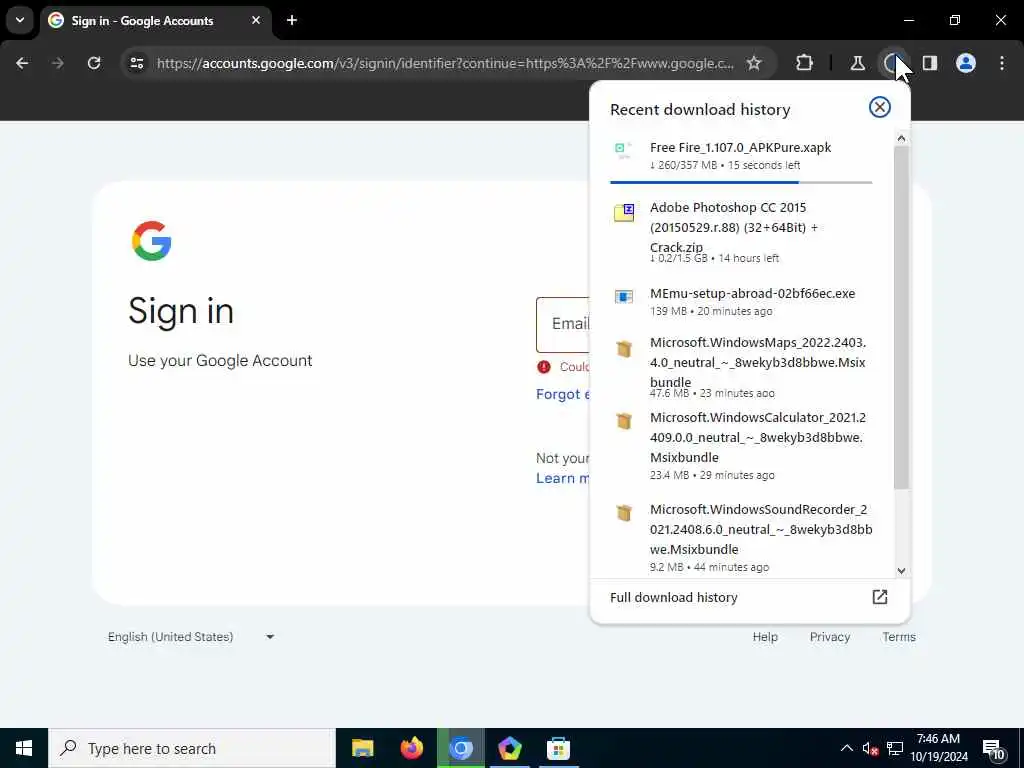This screenshot has height=768, width=1024.
Task: Open the Chrome profile avatar
Action: [x=966, y=63]
